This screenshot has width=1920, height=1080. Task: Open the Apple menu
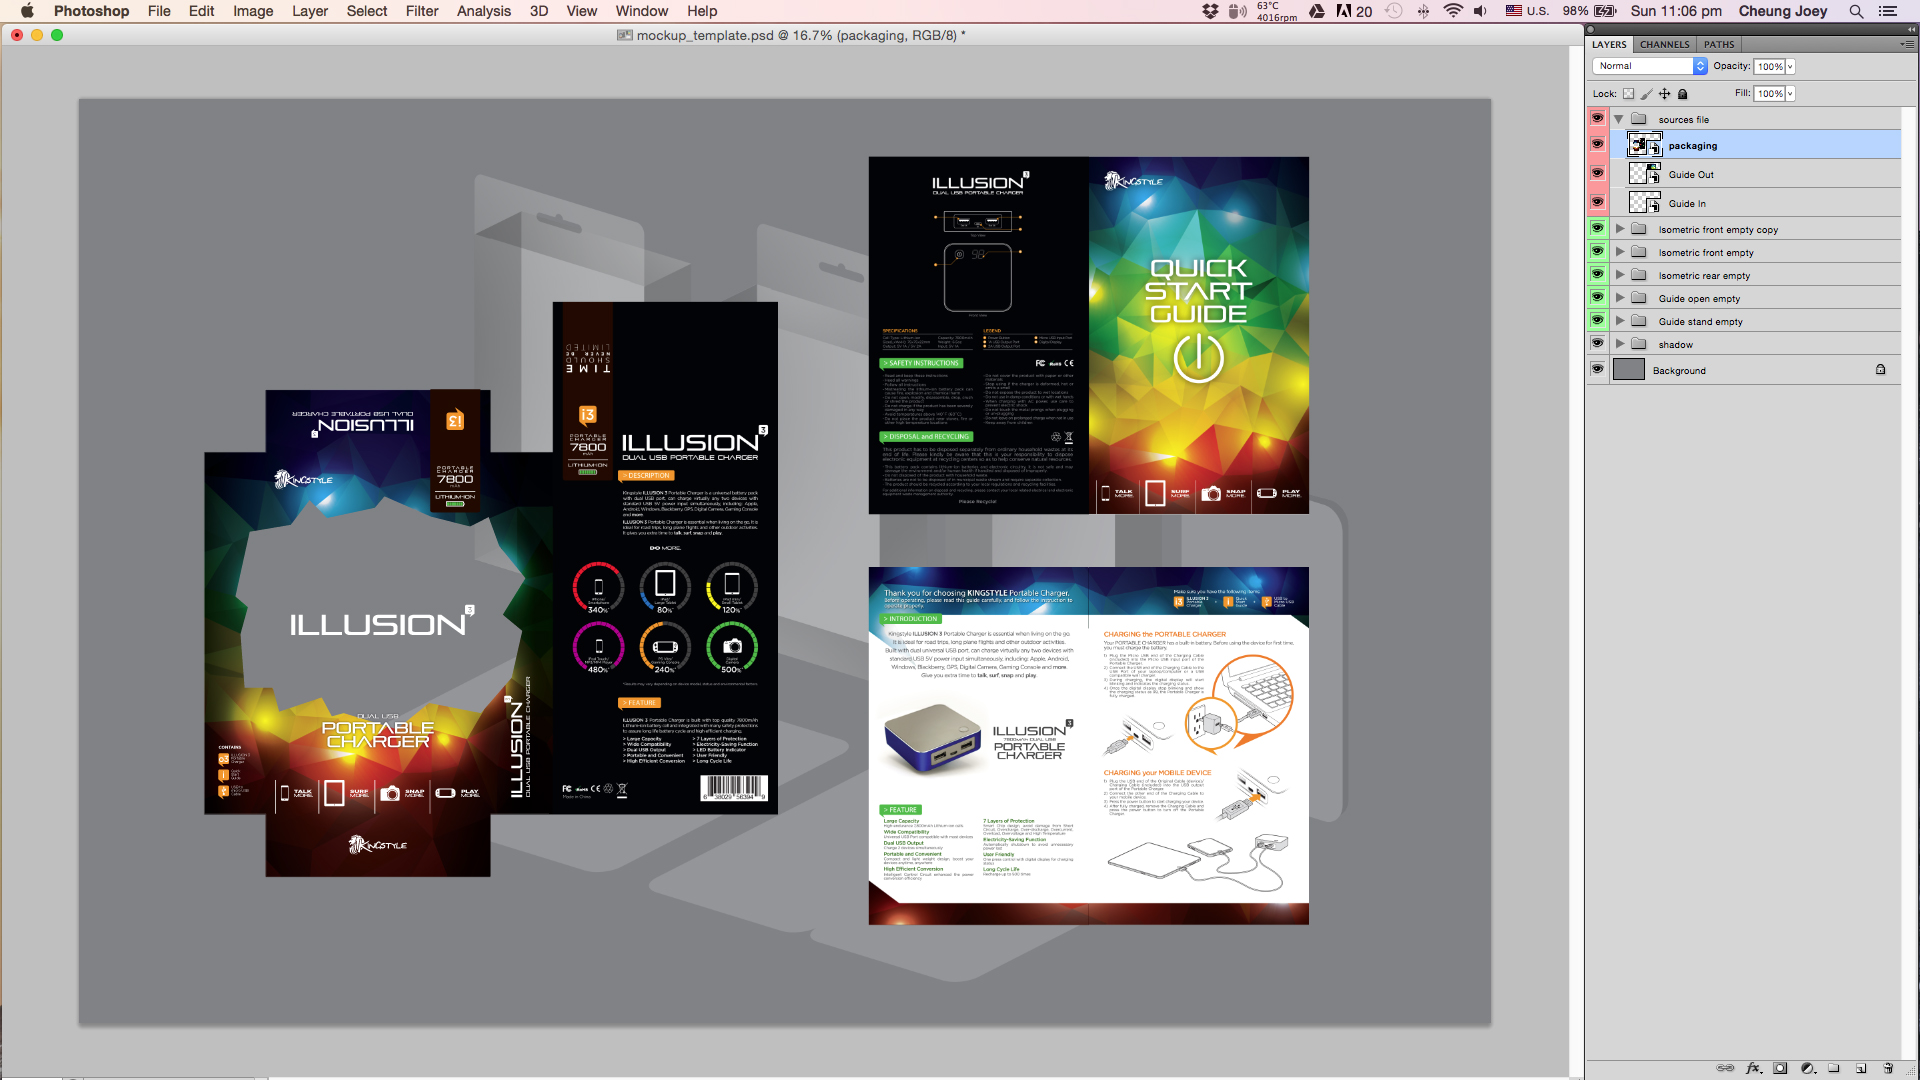click(27, 11)
